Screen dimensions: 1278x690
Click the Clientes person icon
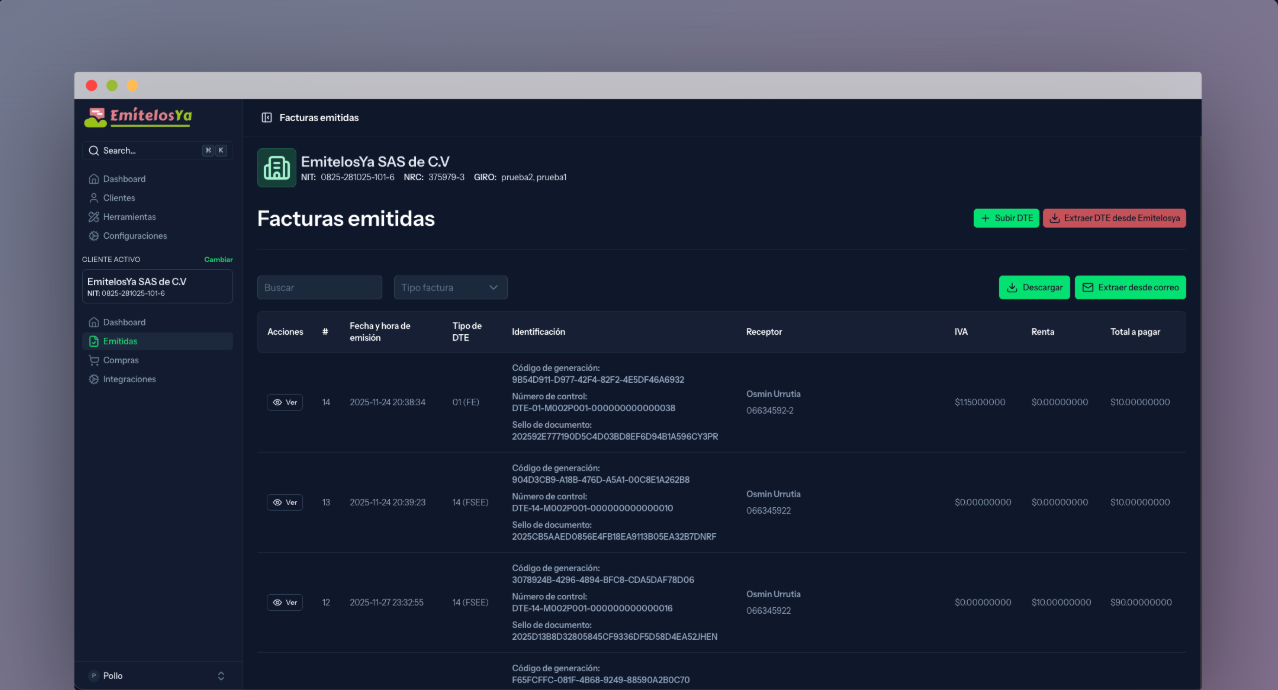[94, 198]
